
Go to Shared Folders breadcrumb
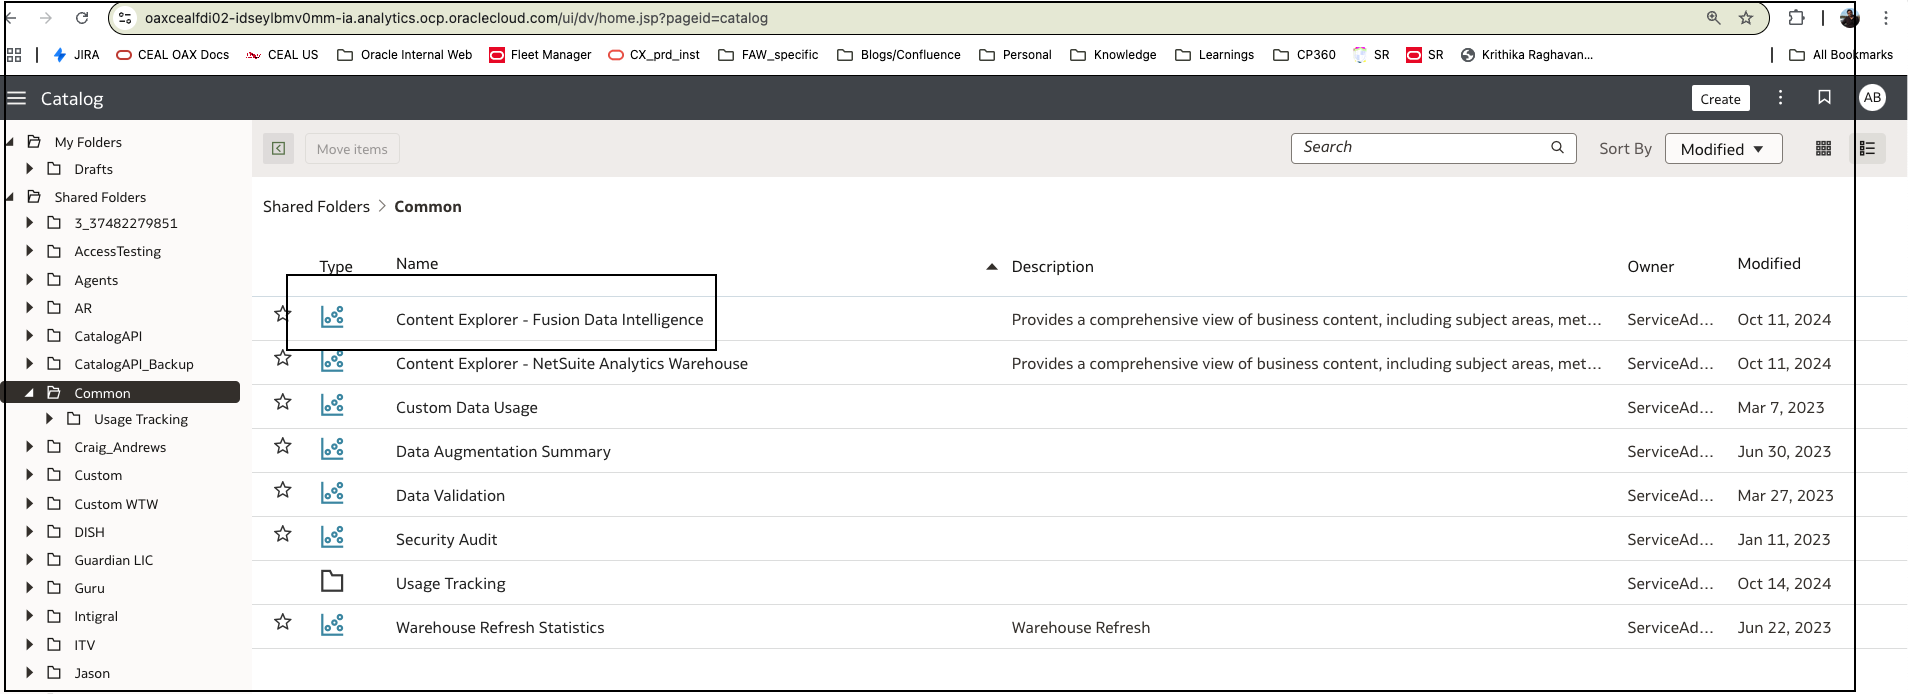(316, 206)
